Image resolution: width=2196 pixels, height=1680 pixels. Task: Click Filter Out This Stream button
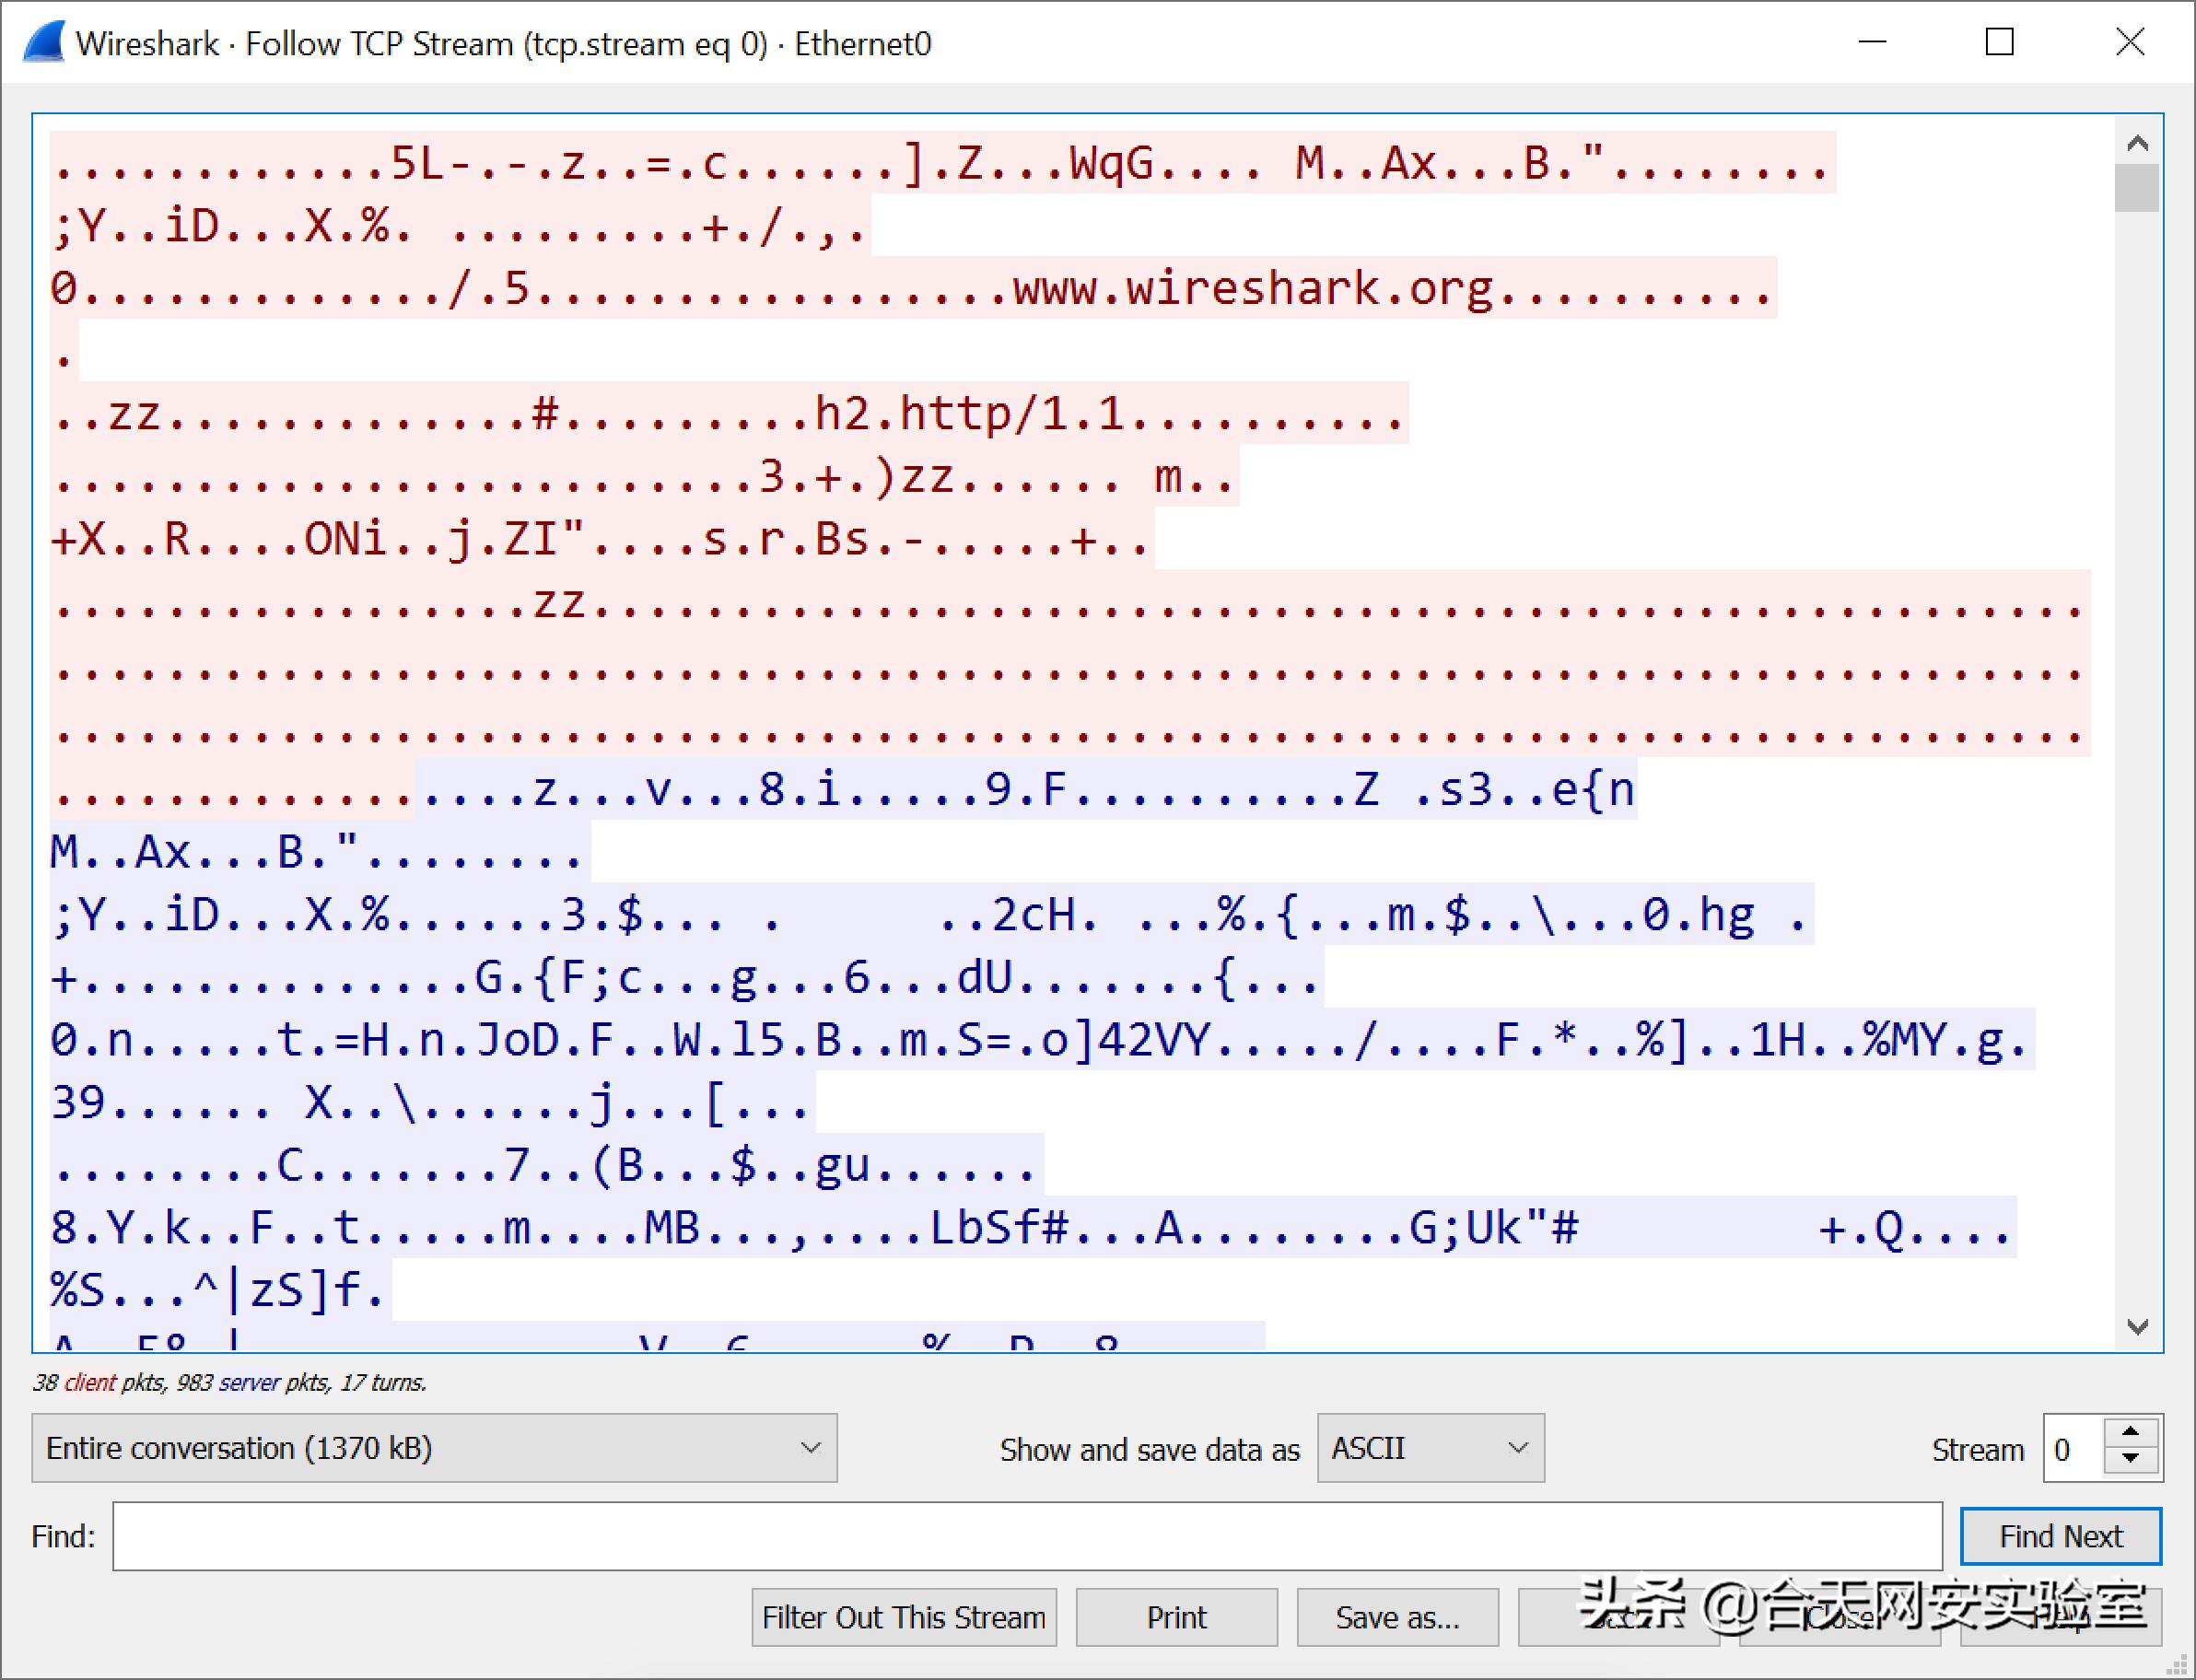pyautogui.click(x=903, y=1617)
